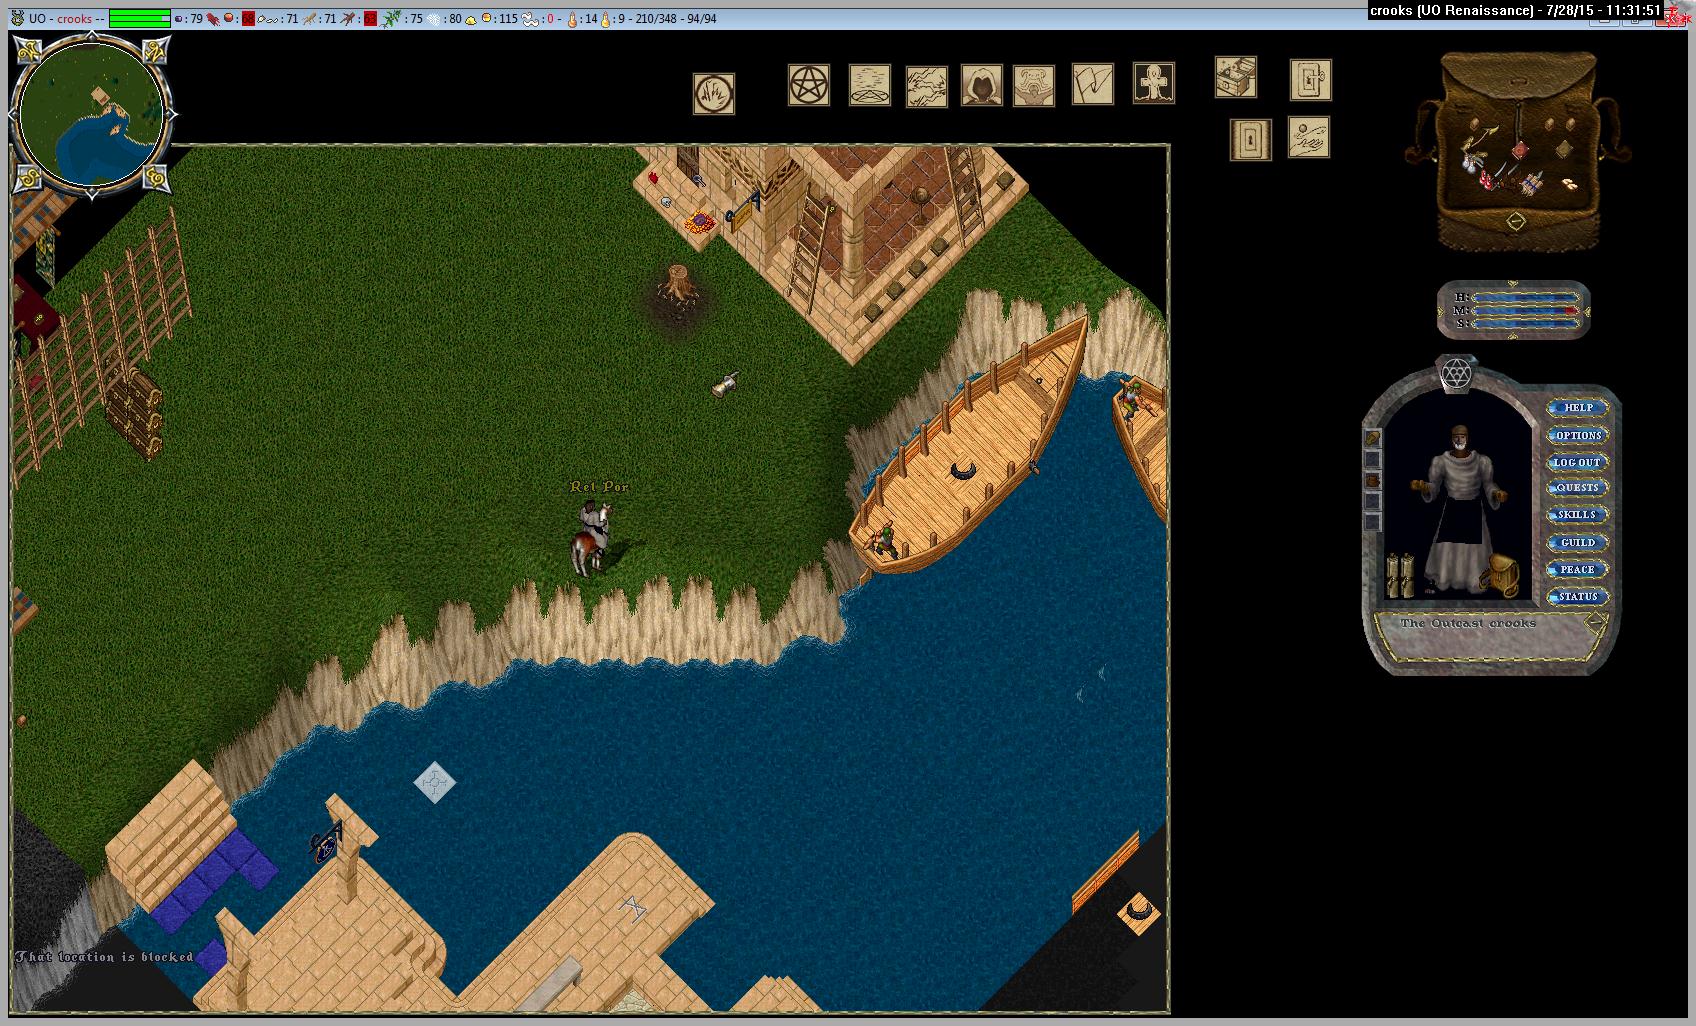Viewport: 1696px width, 1026px height.
Task: Click the top equipment slot on paperdoll
Action: 1373,438
